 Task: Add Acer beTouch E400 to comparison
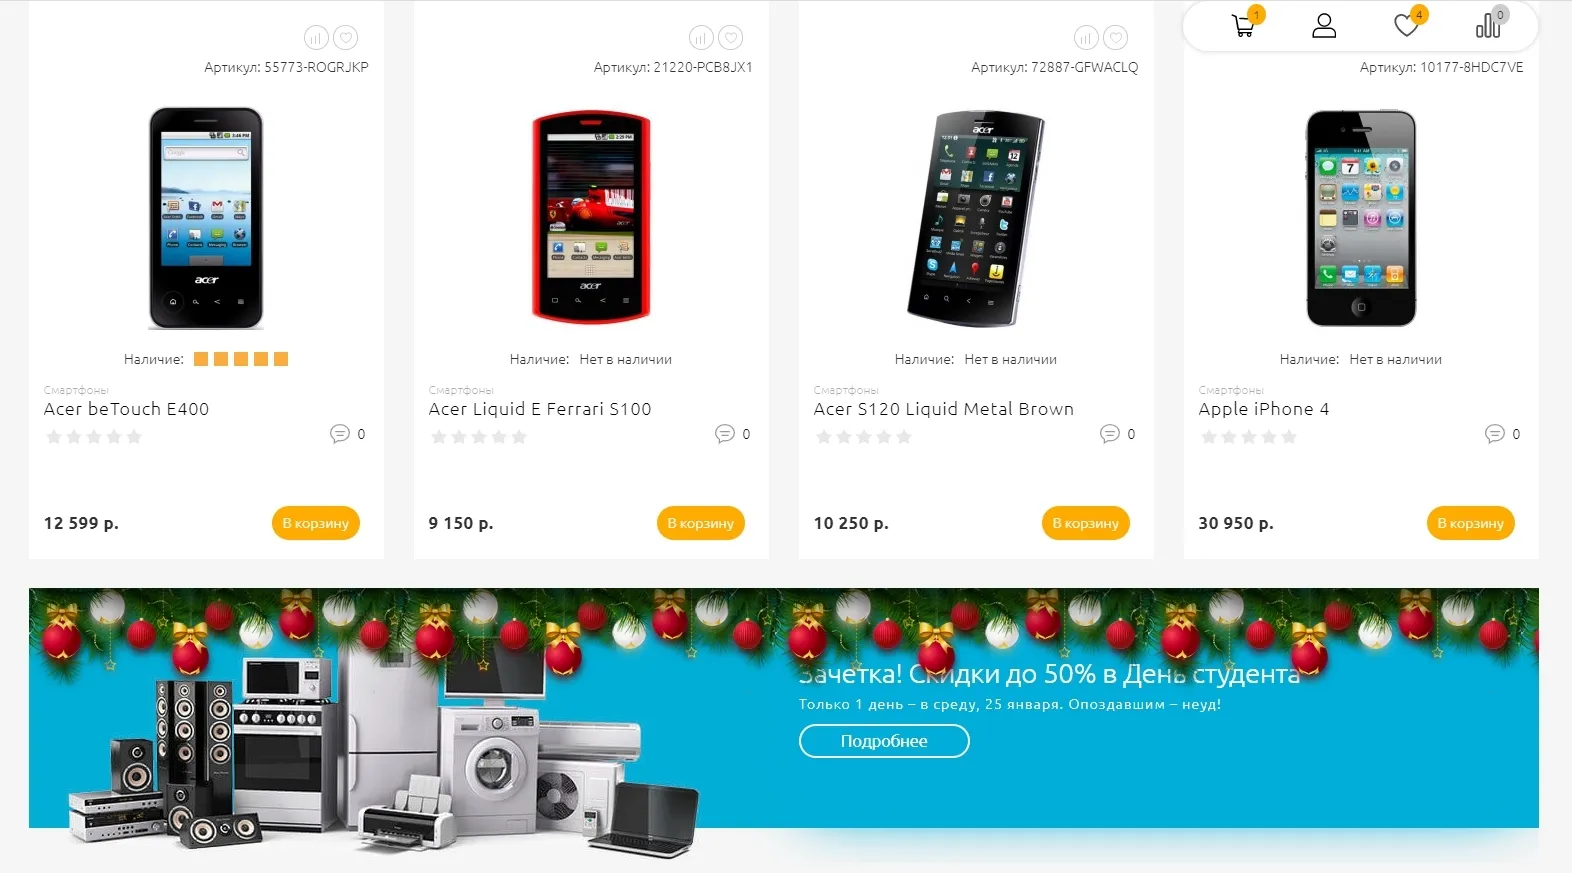click(x=316, y=38)
